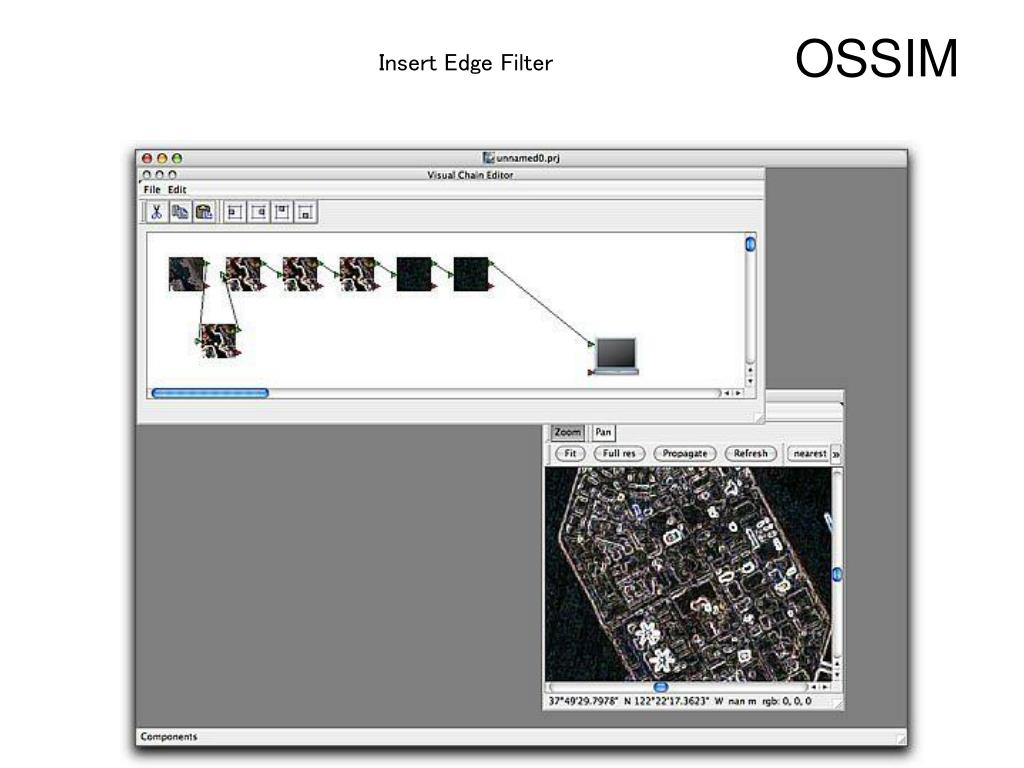Close the unnamed0.prj window with red button
This screenshot has width=1024, height=768.
(x=148, y=158)
